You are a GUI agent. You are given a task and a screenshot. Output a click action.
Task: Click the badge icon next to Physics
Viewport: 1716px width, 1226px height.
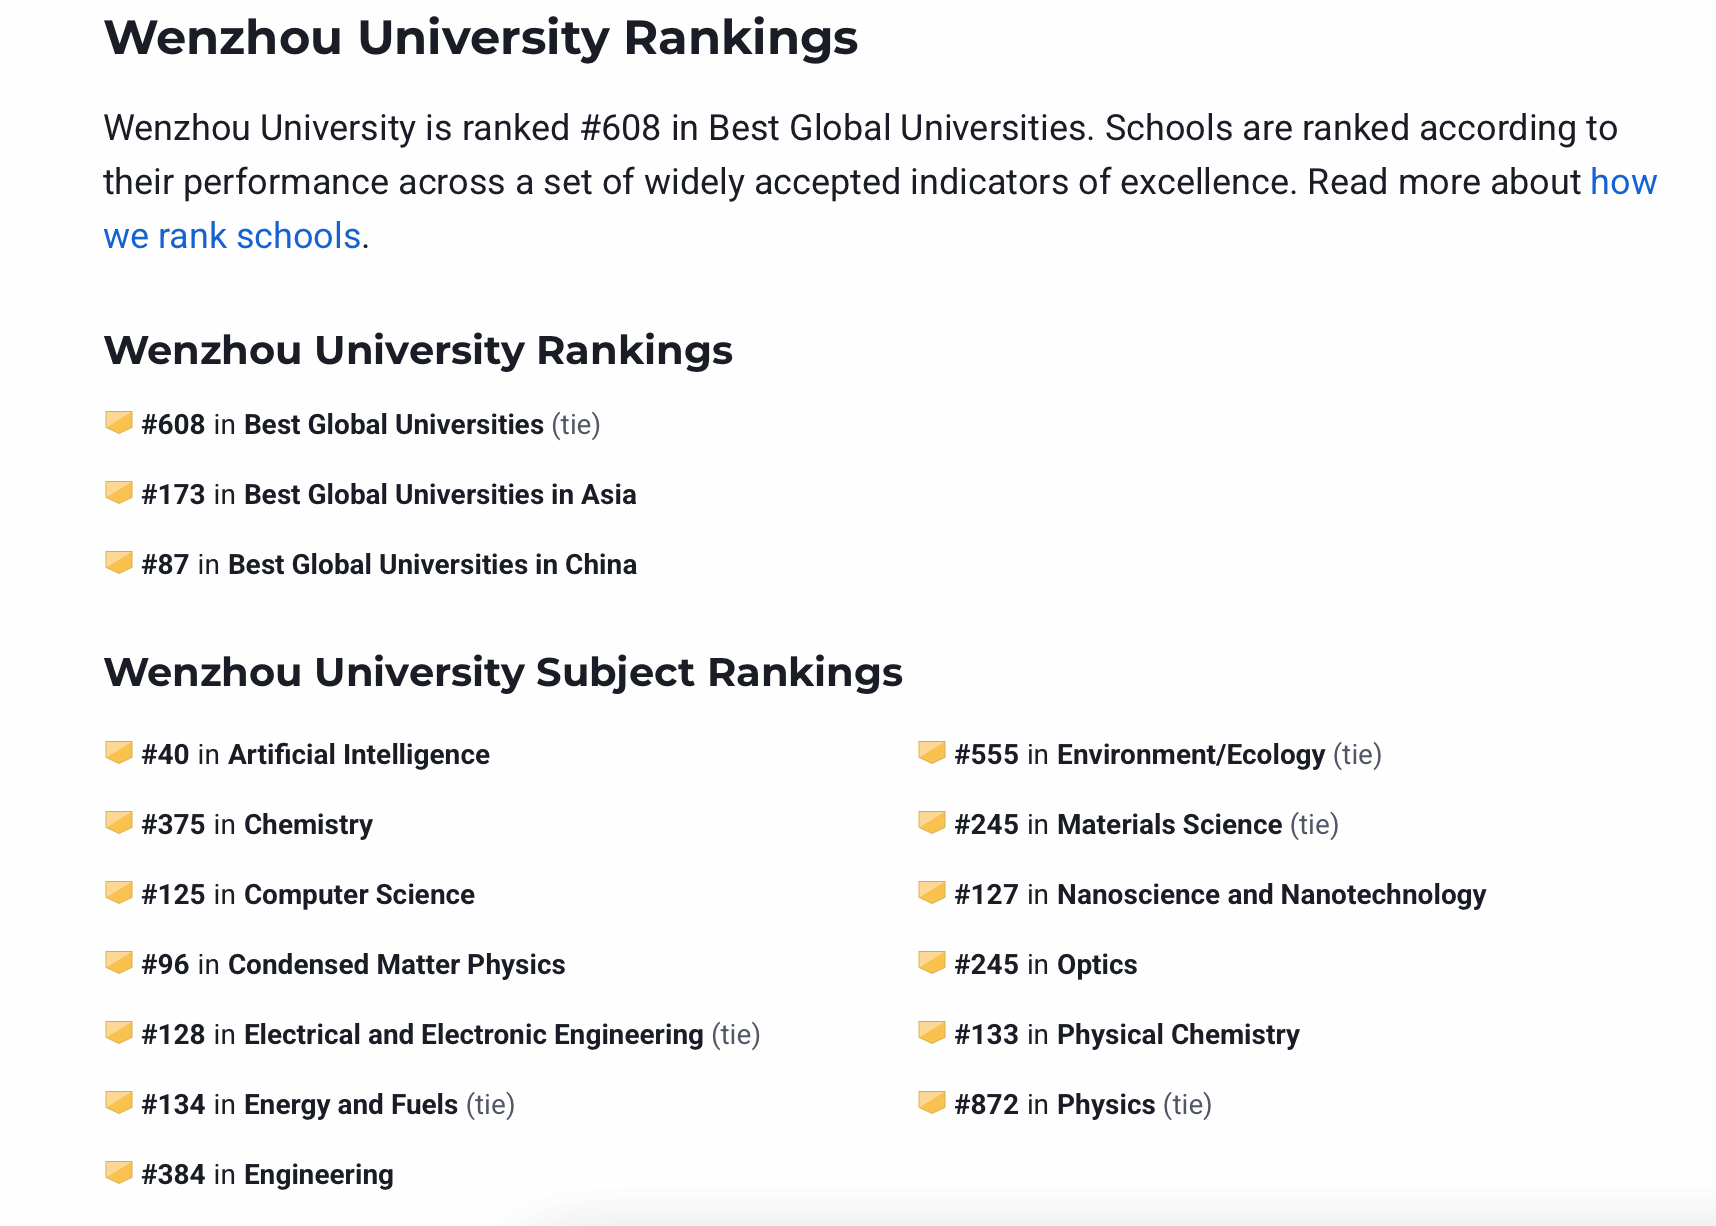(x=932, y=1102)
